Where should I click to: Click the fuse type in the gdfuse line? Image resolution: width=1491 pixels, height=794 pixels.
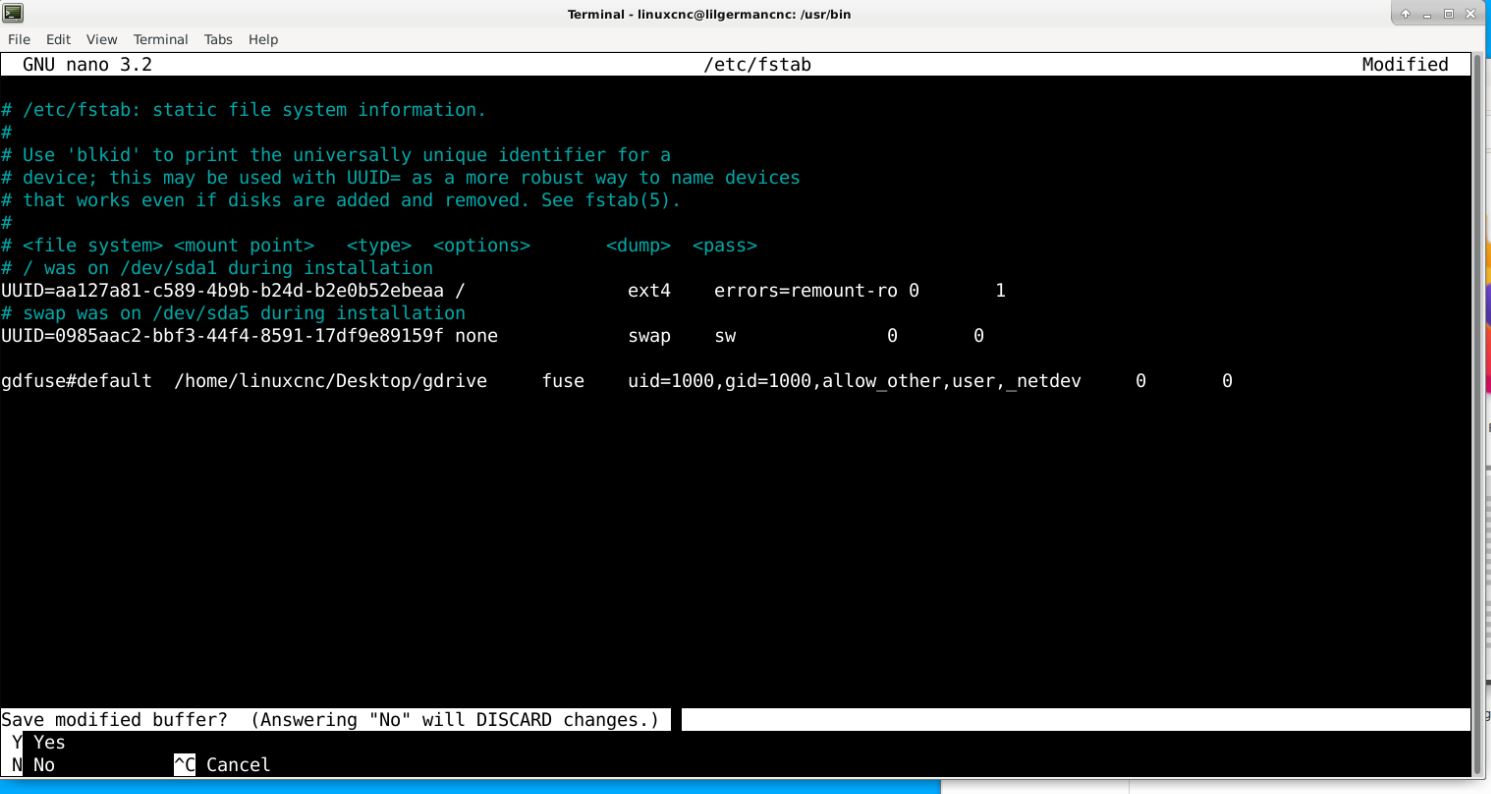(x=563, y=381)
